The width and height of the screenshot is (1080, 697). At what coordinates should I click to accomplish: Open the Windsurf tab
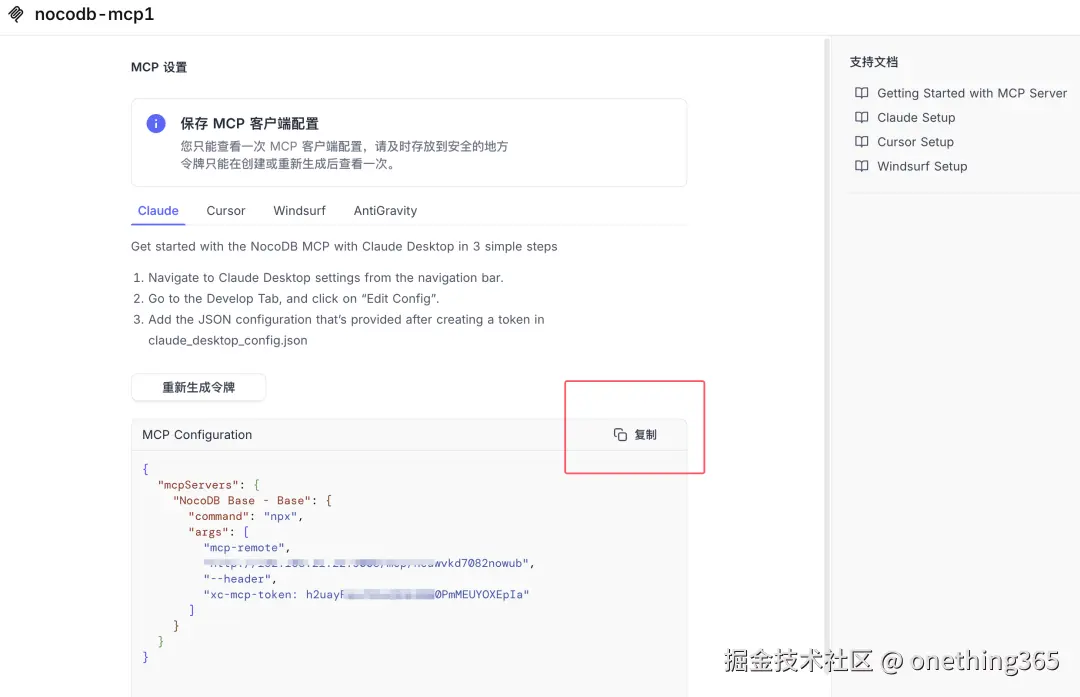pyautogui.click(x=299, y=211)
